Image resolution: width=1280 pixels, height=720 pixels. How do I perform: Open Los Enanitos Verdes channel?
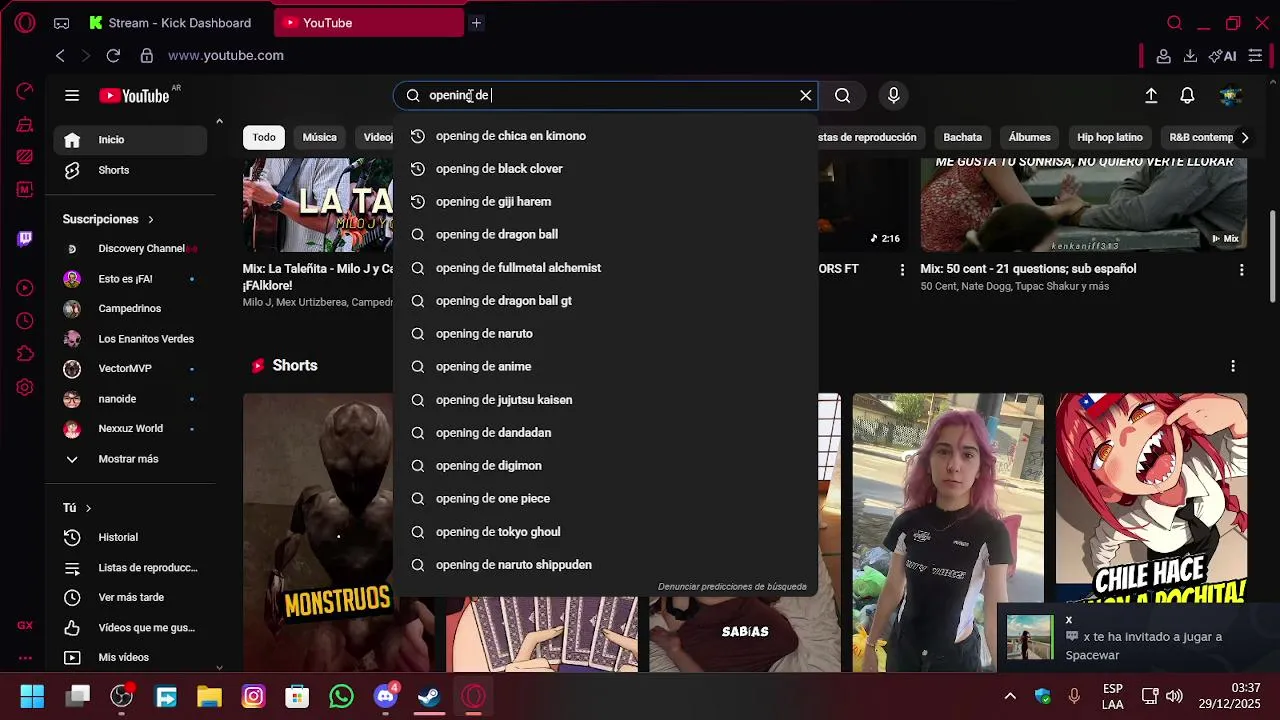130,339
